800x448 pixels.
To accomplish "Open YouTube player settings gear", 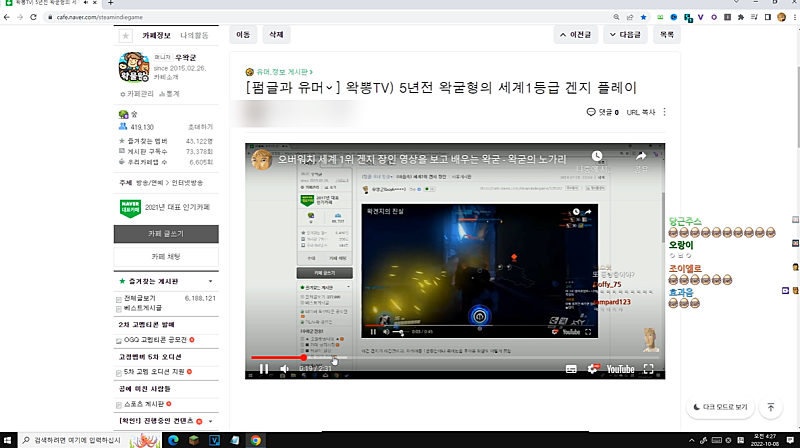I will [x=592, y=368].
